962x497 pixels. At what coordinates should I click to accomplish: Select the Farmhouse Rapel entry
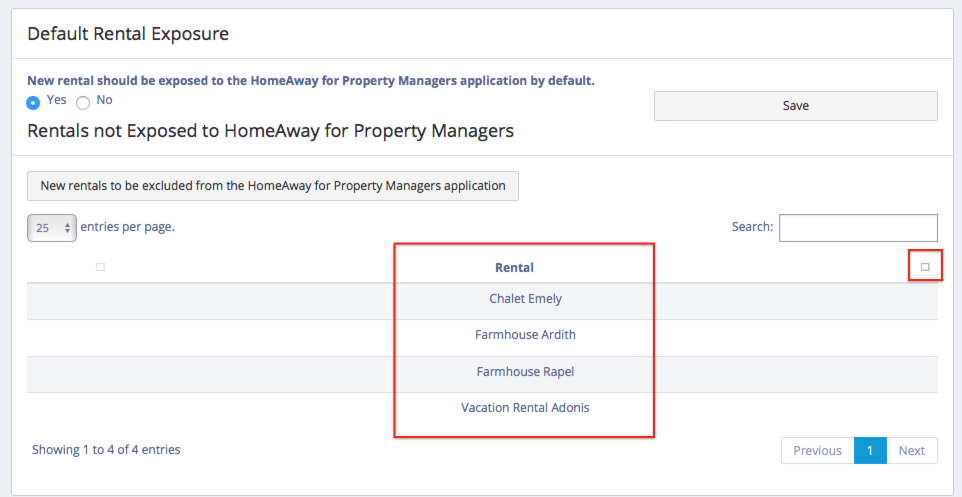click(525, 372)
